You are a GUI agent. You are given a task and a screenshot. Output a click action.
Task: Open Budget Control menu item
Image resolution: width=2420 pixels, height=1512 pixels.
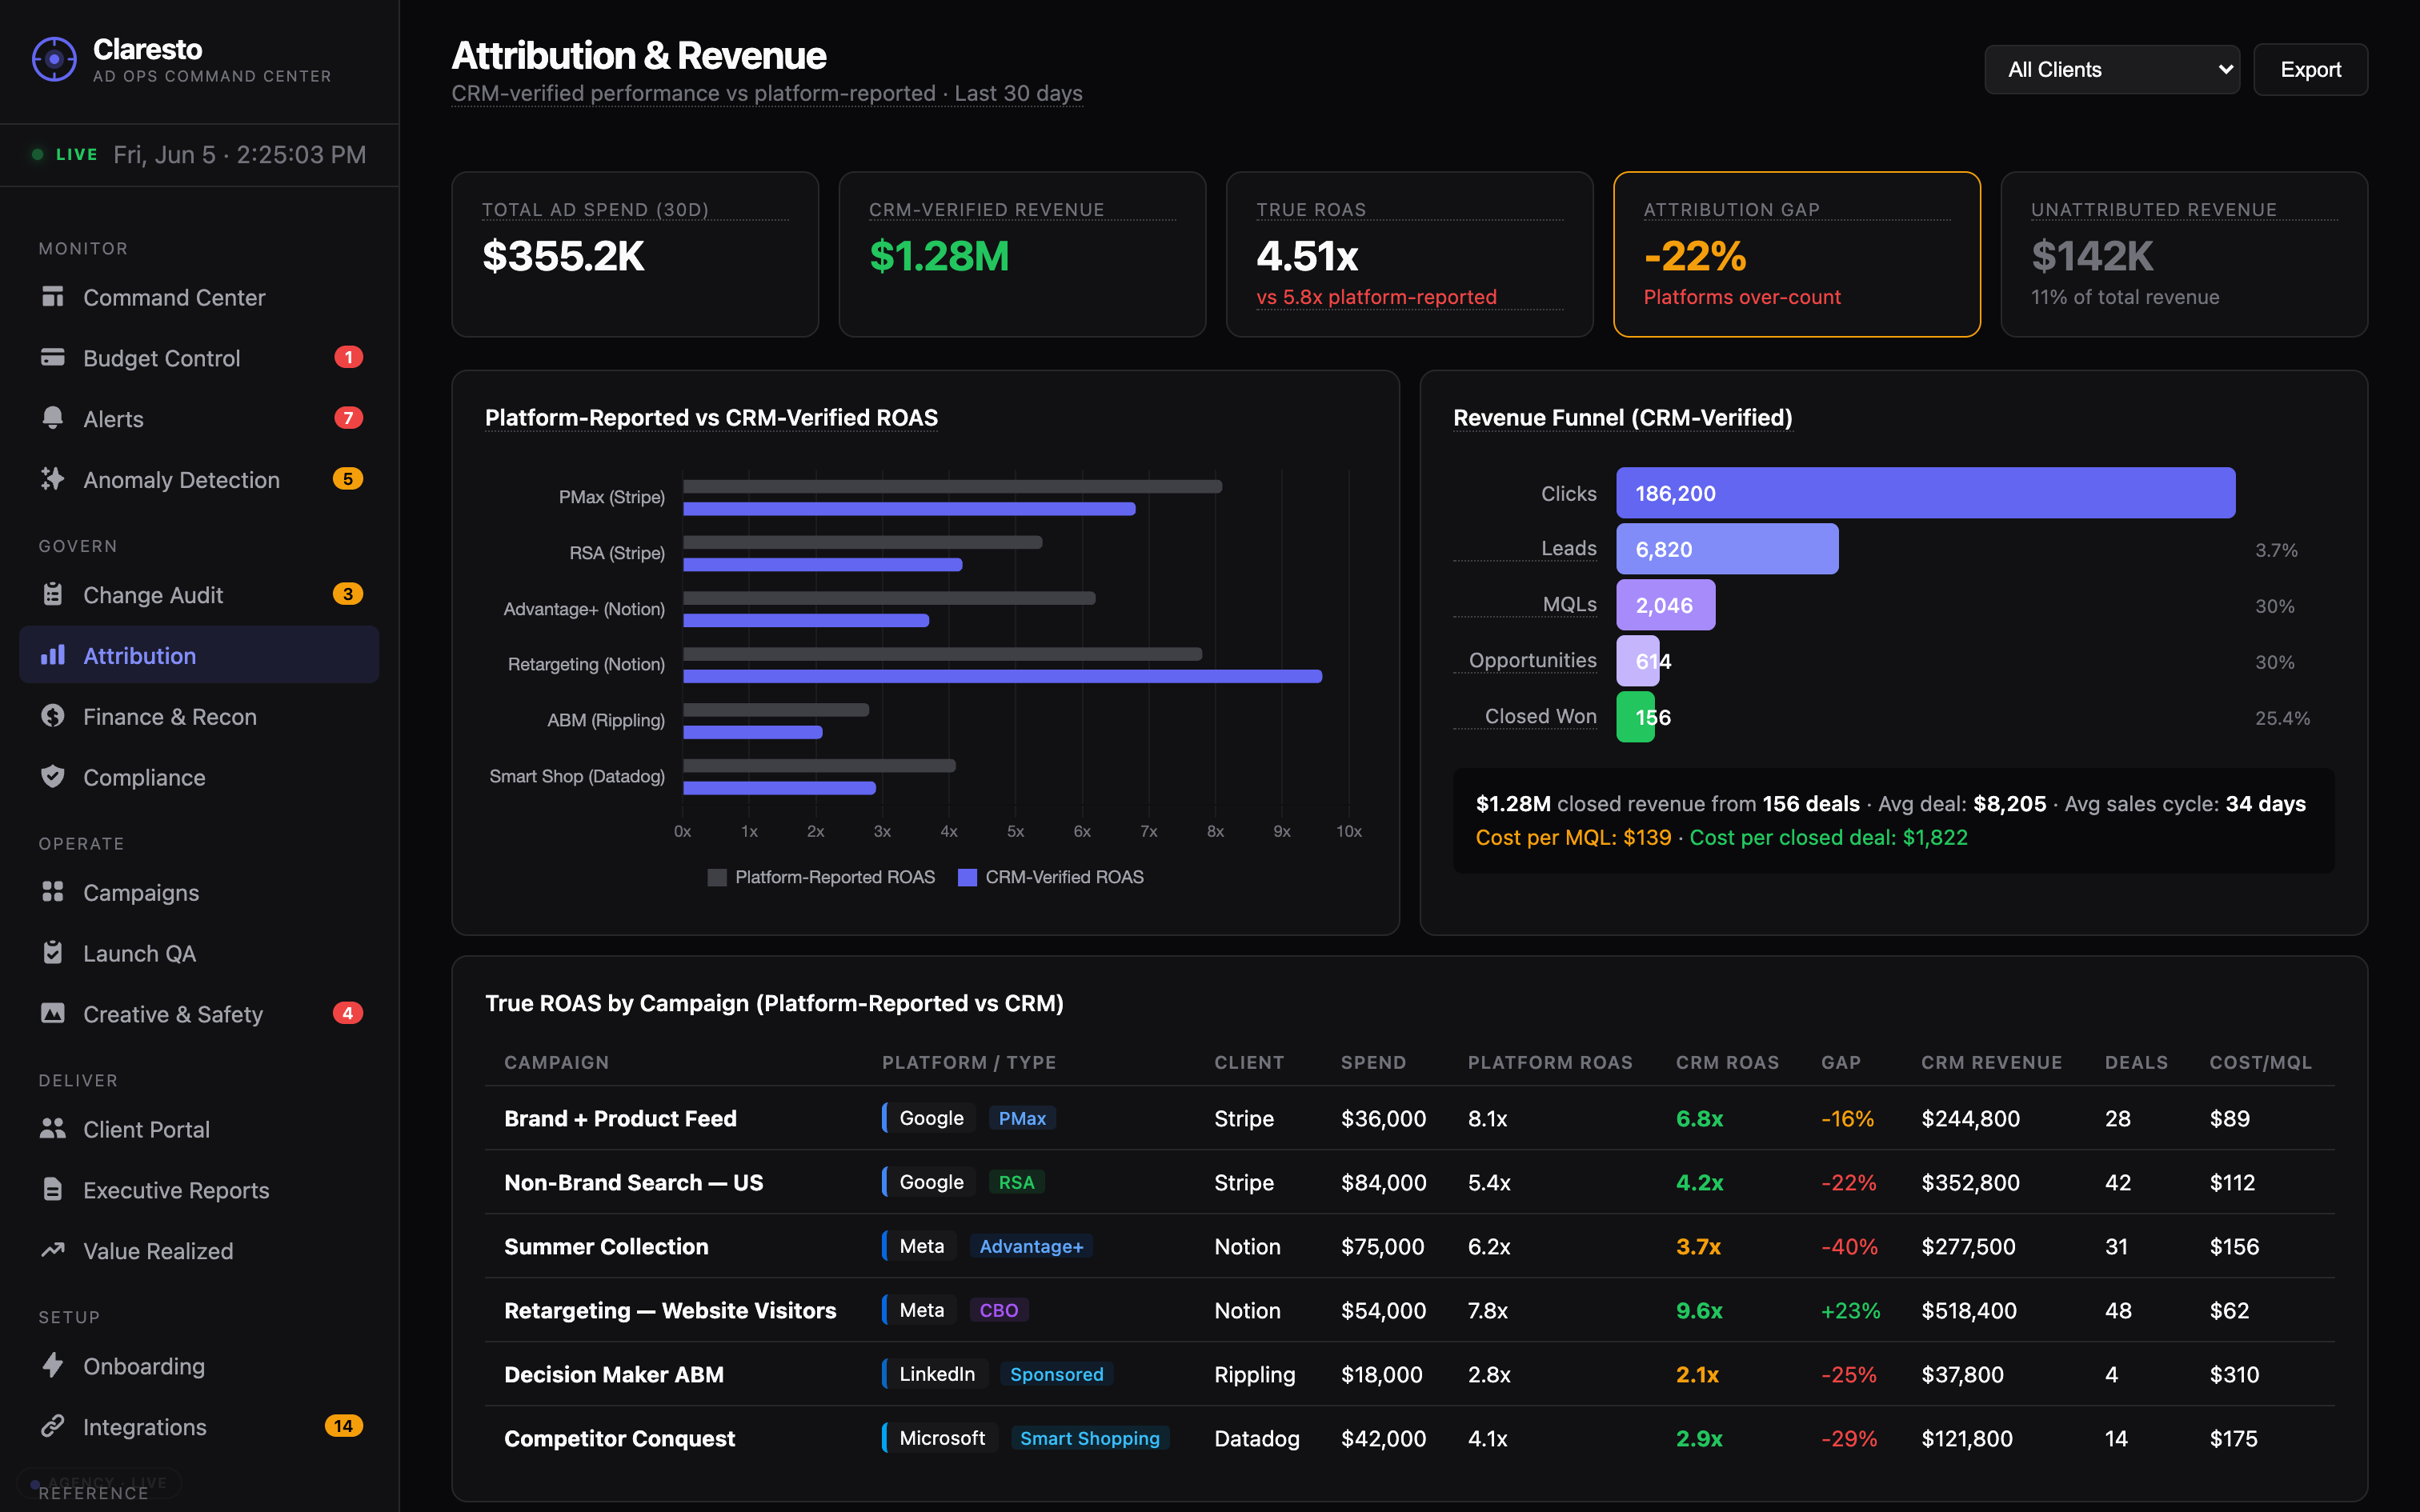click(x=199, y=358)
